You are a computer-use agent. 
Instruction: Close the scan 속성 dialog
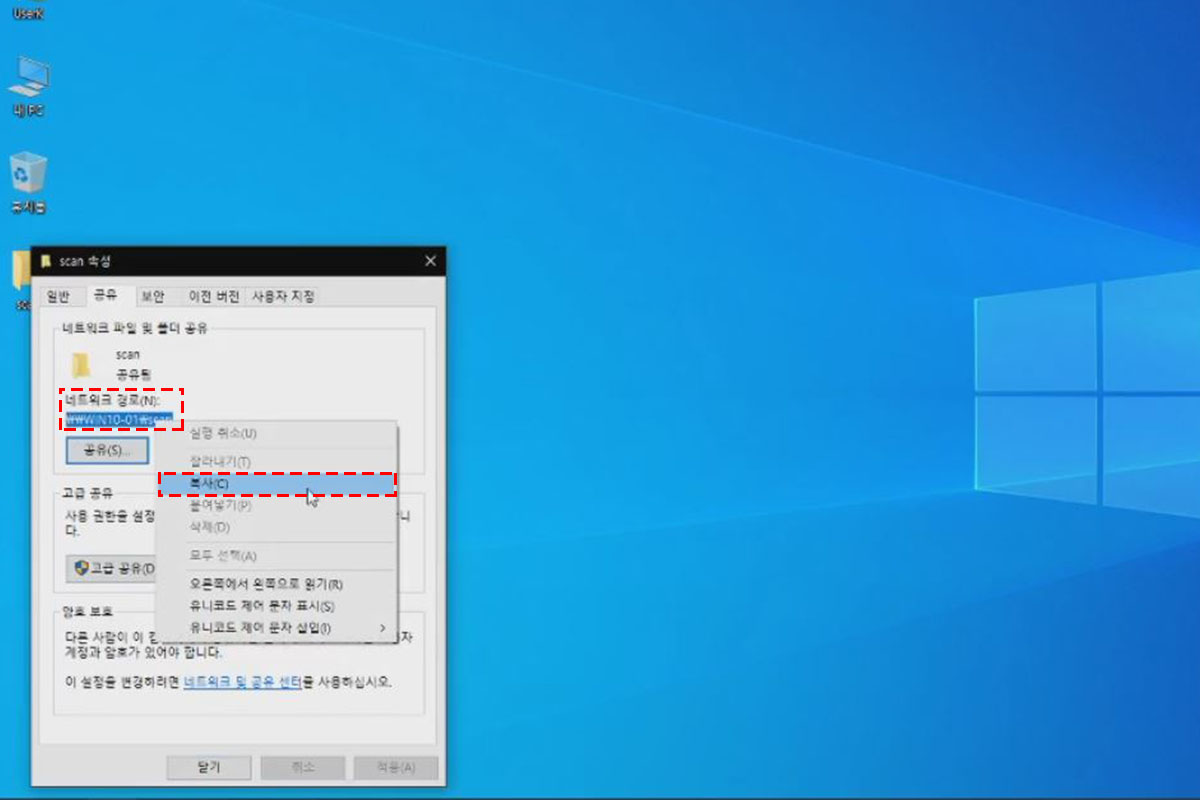[x=430, y=261]
